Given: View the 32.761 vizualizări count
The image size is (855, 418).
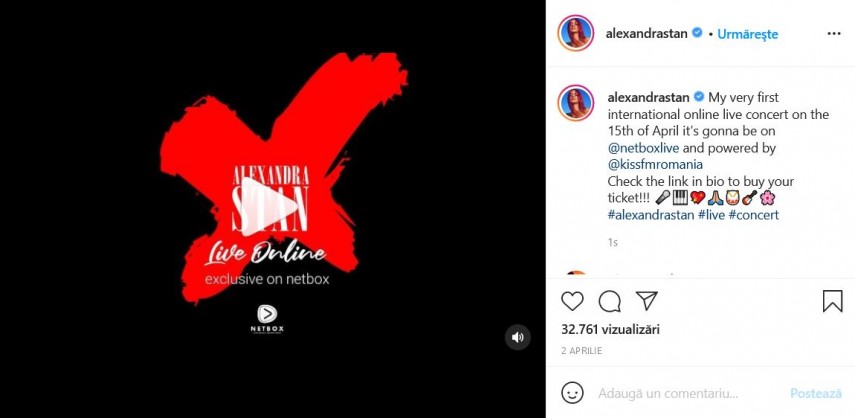Looking at the screenshot, I should click(610, 329).
